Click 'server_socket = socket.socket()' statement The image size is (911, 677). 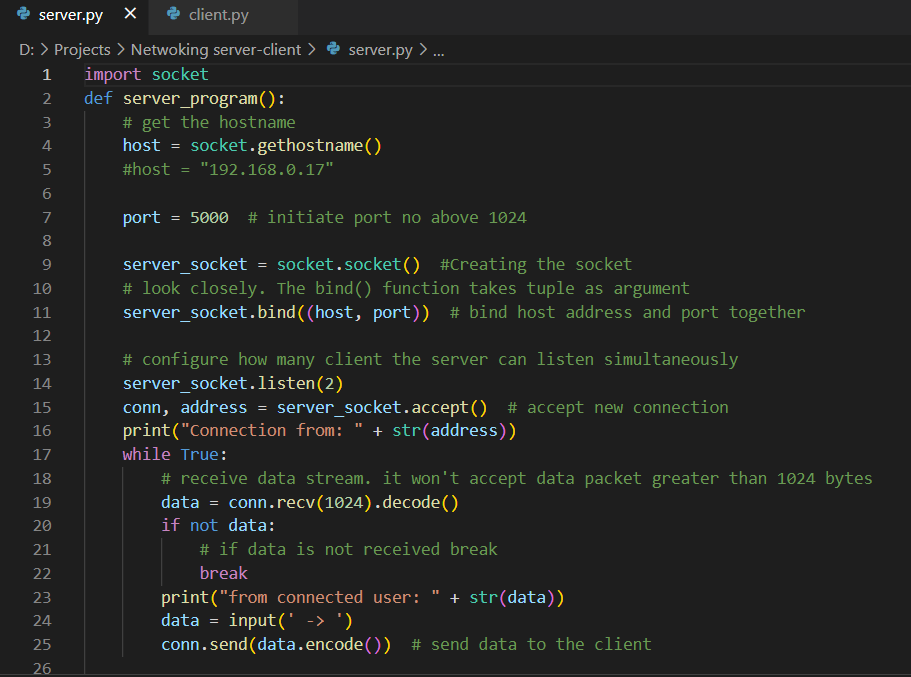point(271,265)
